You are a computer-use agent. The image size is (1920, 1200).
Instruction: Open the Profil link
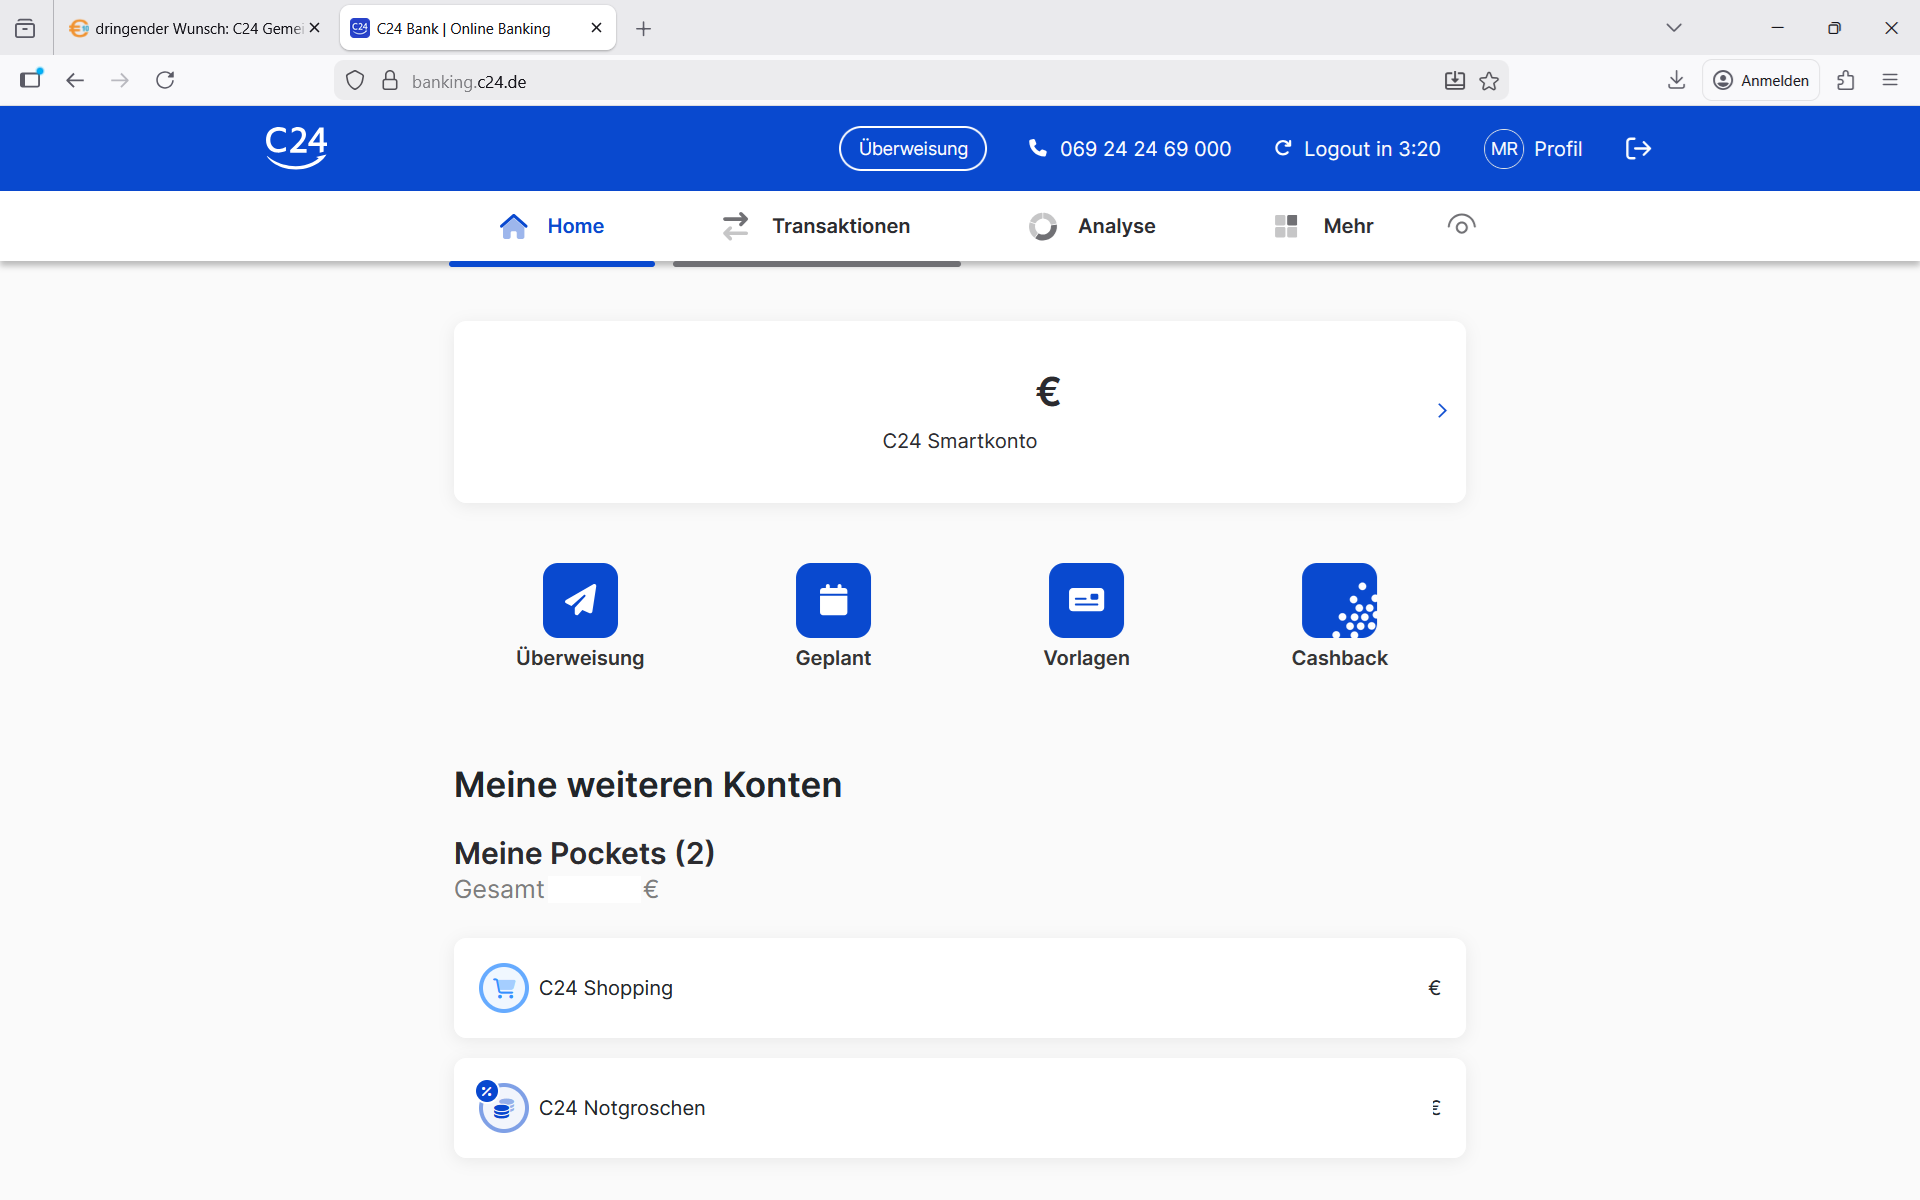tap(1558, 149)
